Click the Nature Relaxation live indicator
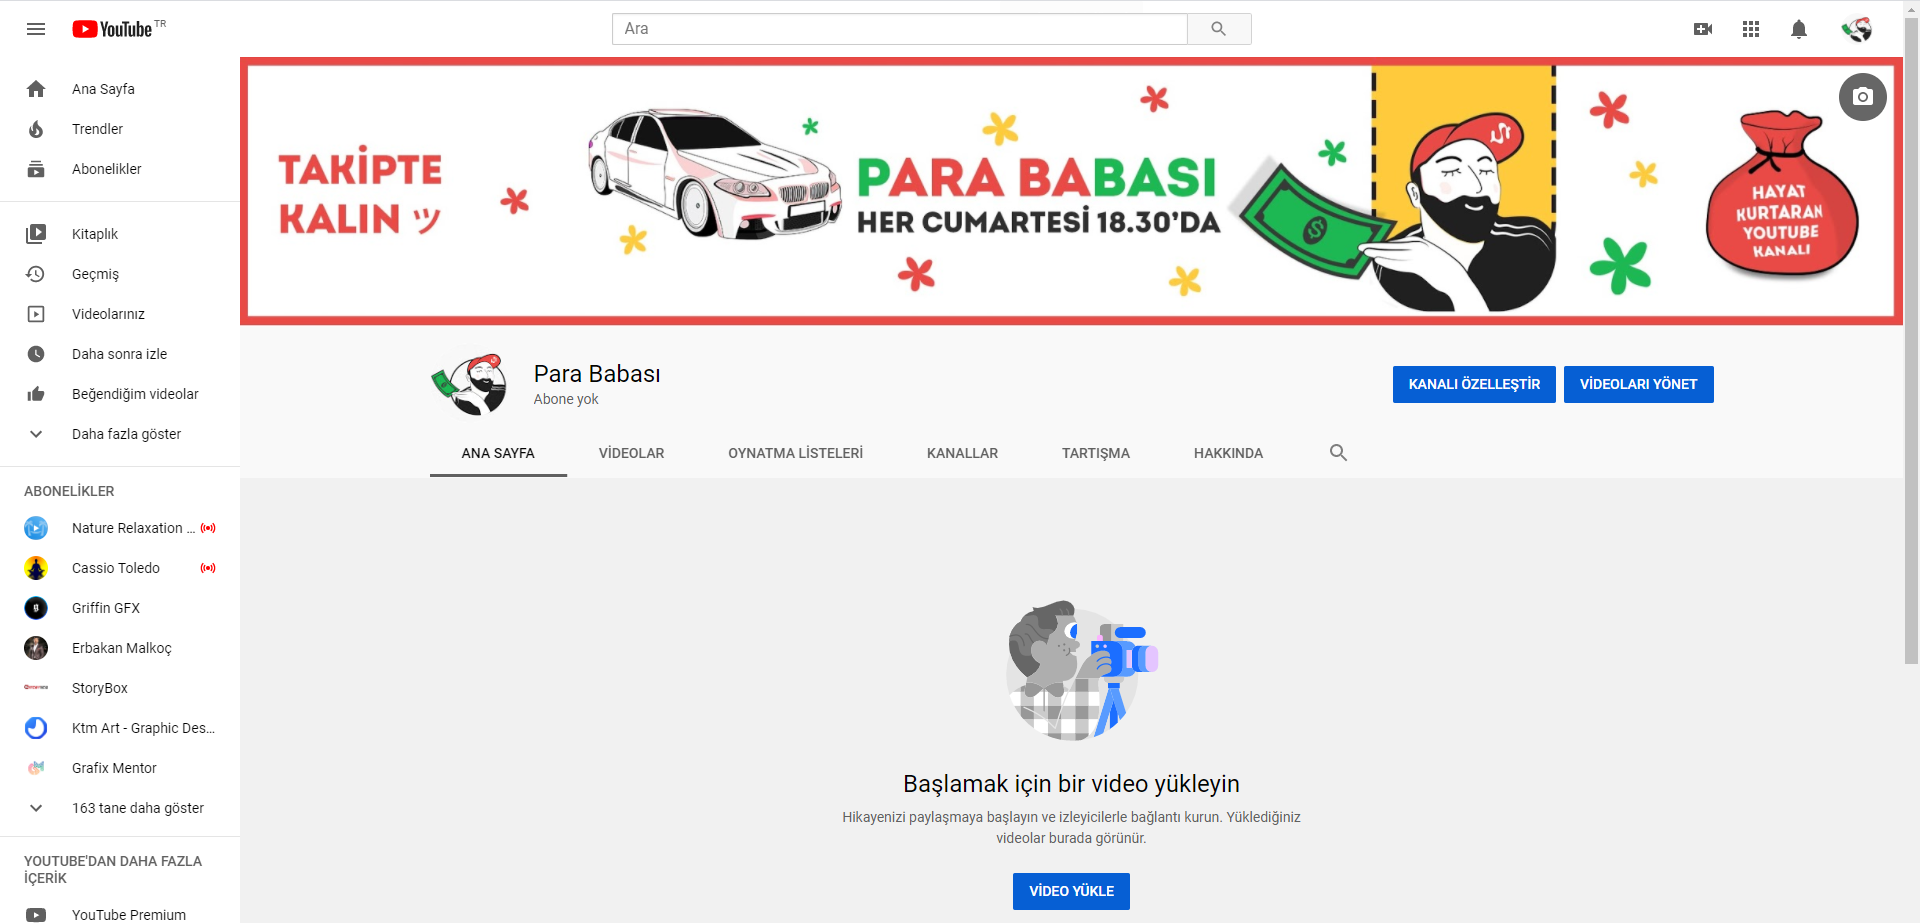Viewport: 1920px width, 923px height. point(208,528)
